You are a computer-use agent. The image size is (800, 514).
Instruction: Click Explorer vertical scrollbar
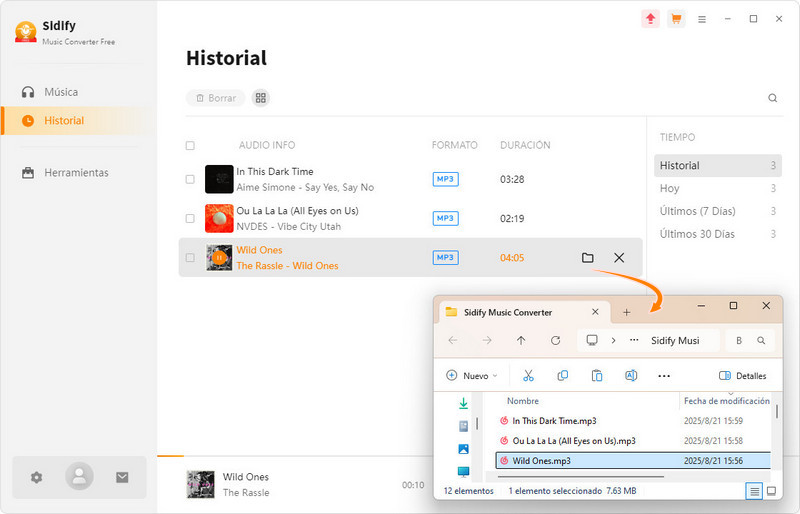(x=777, y=411)
